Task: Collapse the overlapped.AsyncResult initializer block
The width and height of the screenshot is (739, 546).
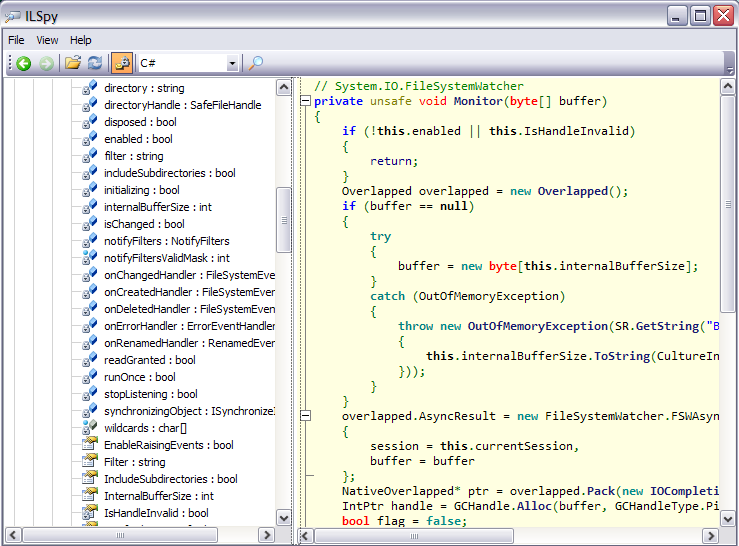Action: click(306, 416)
